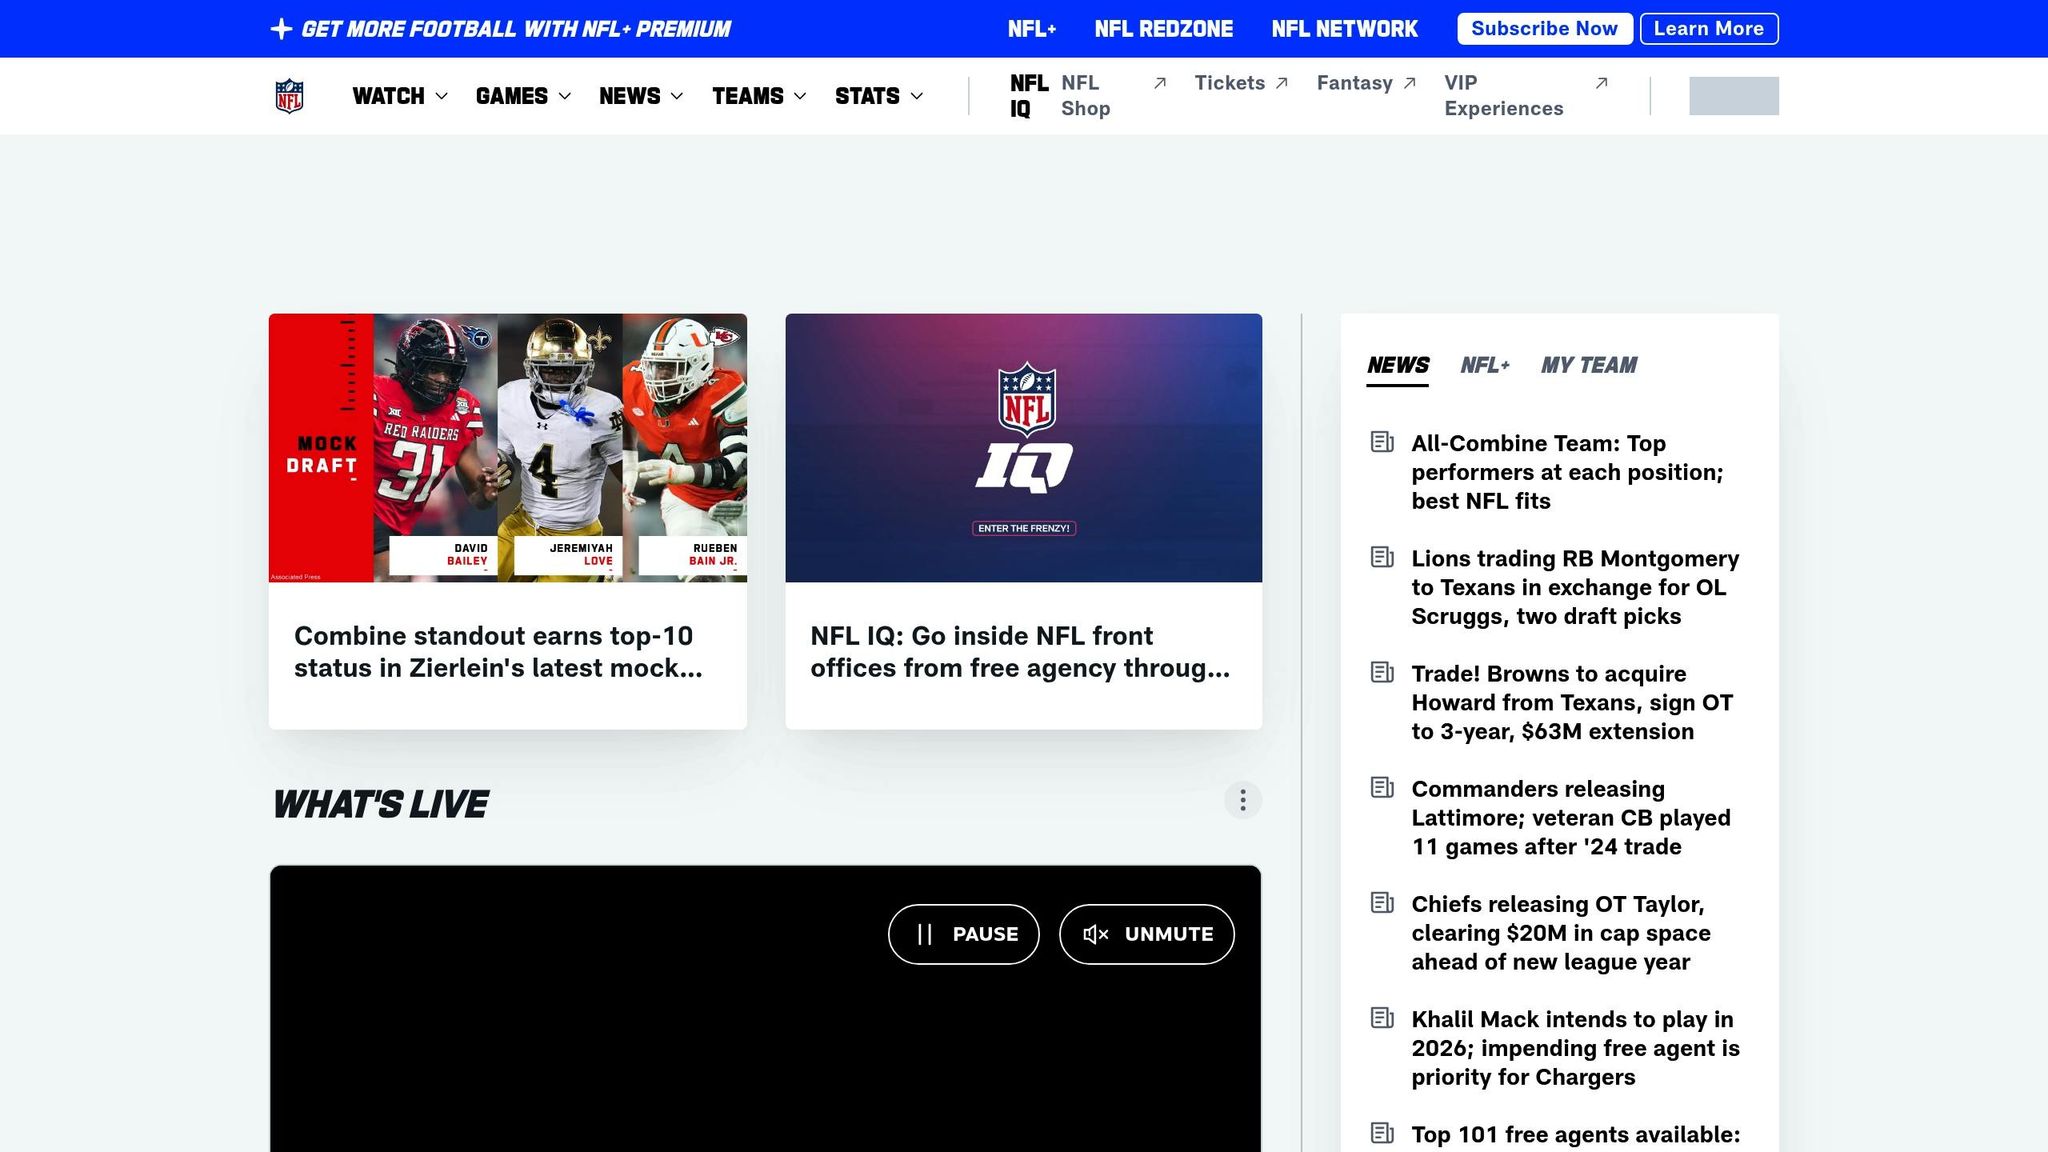Click the article icon next to the Khalil Mack story

1382,1018
